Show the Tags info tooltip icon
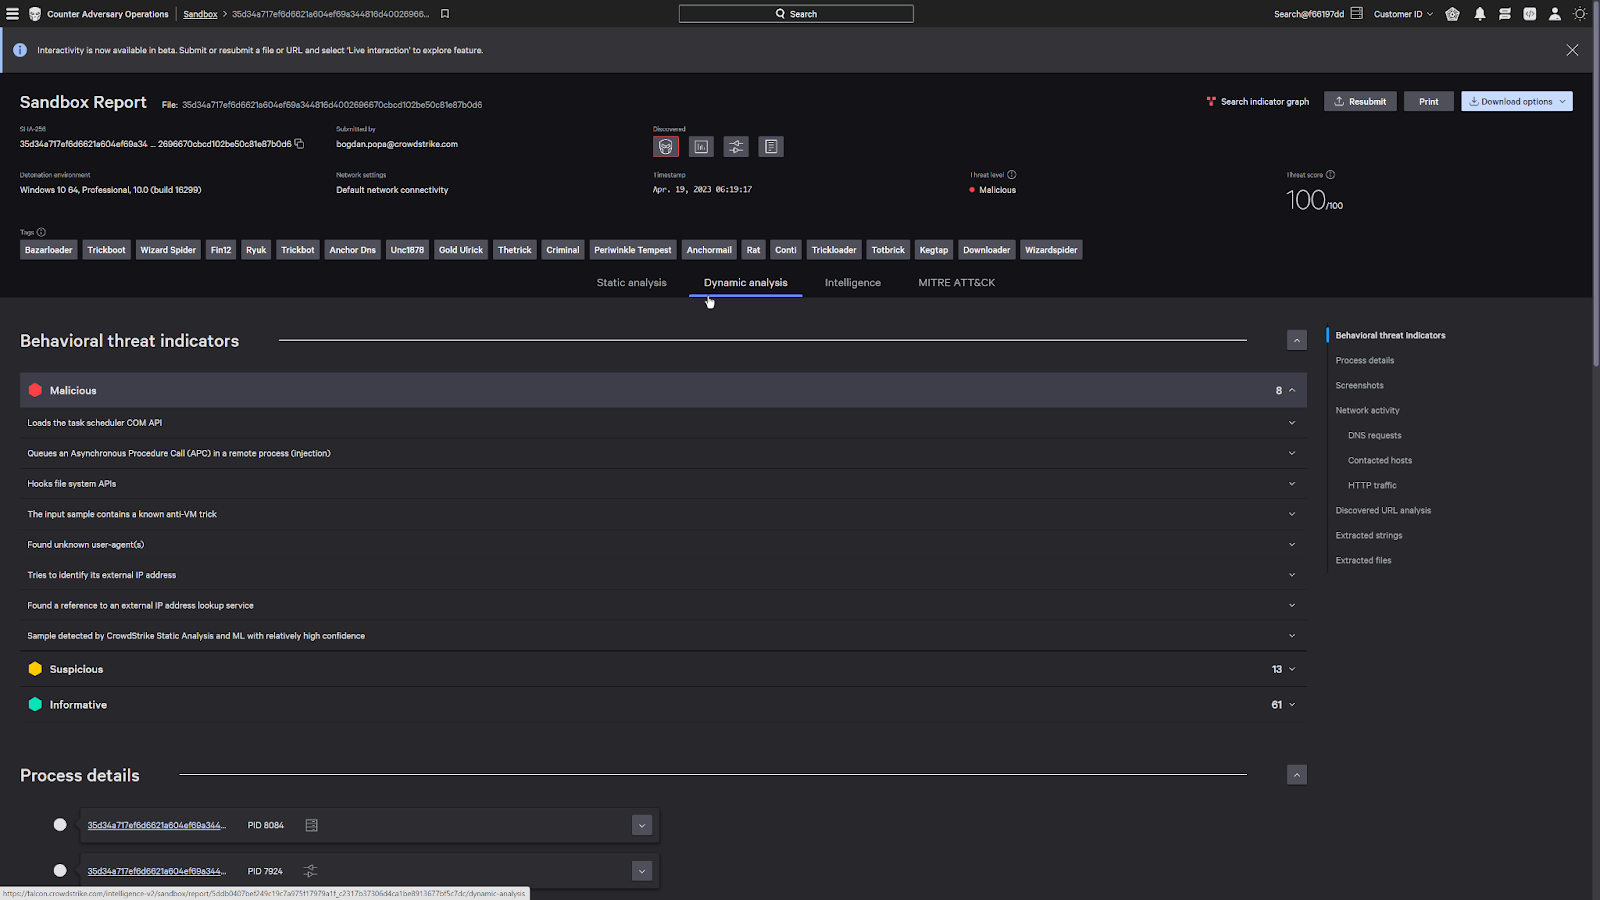 pyautogui.click(x=41, y=232)
